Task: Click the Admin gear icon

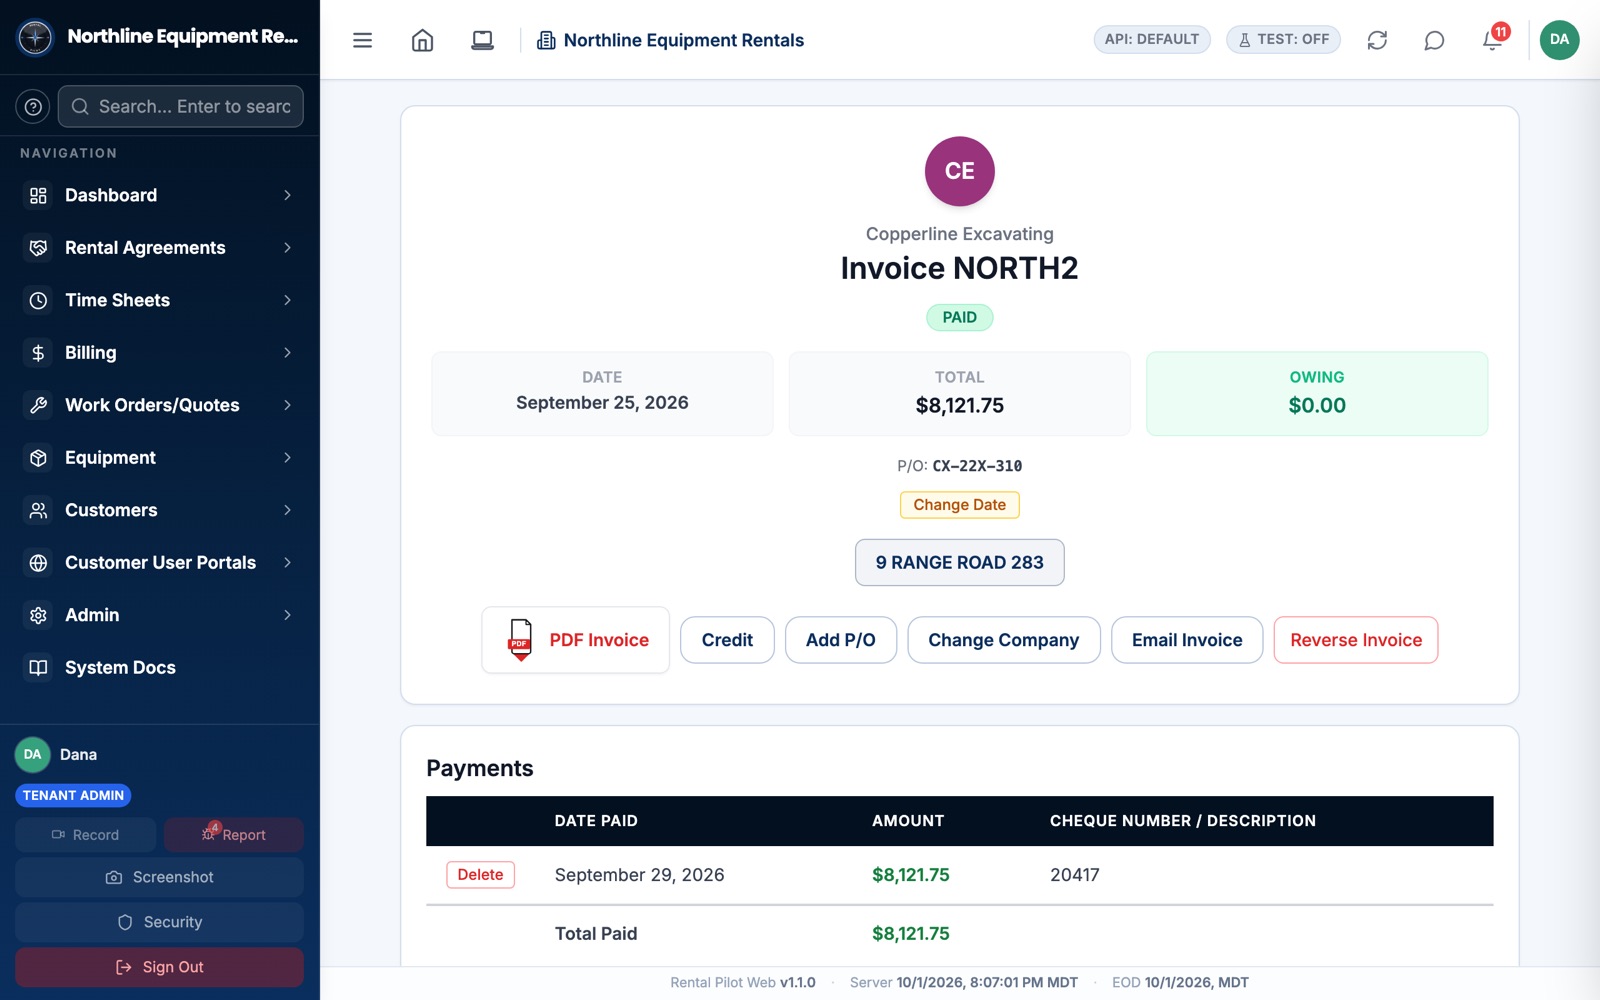Action: coord(38,615)
